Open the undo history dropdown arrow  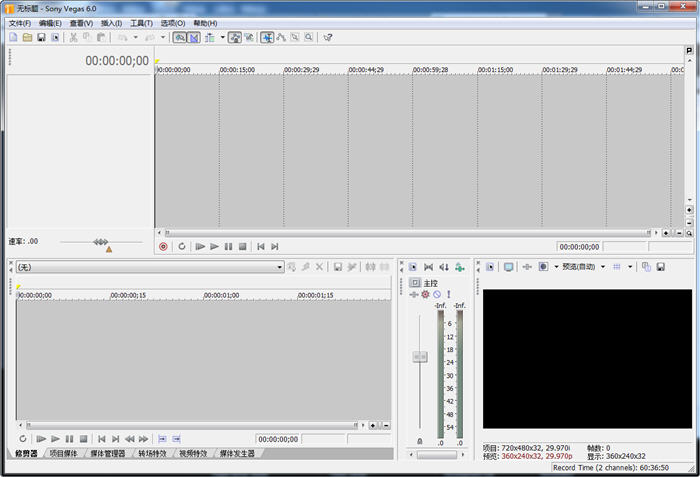134,37
